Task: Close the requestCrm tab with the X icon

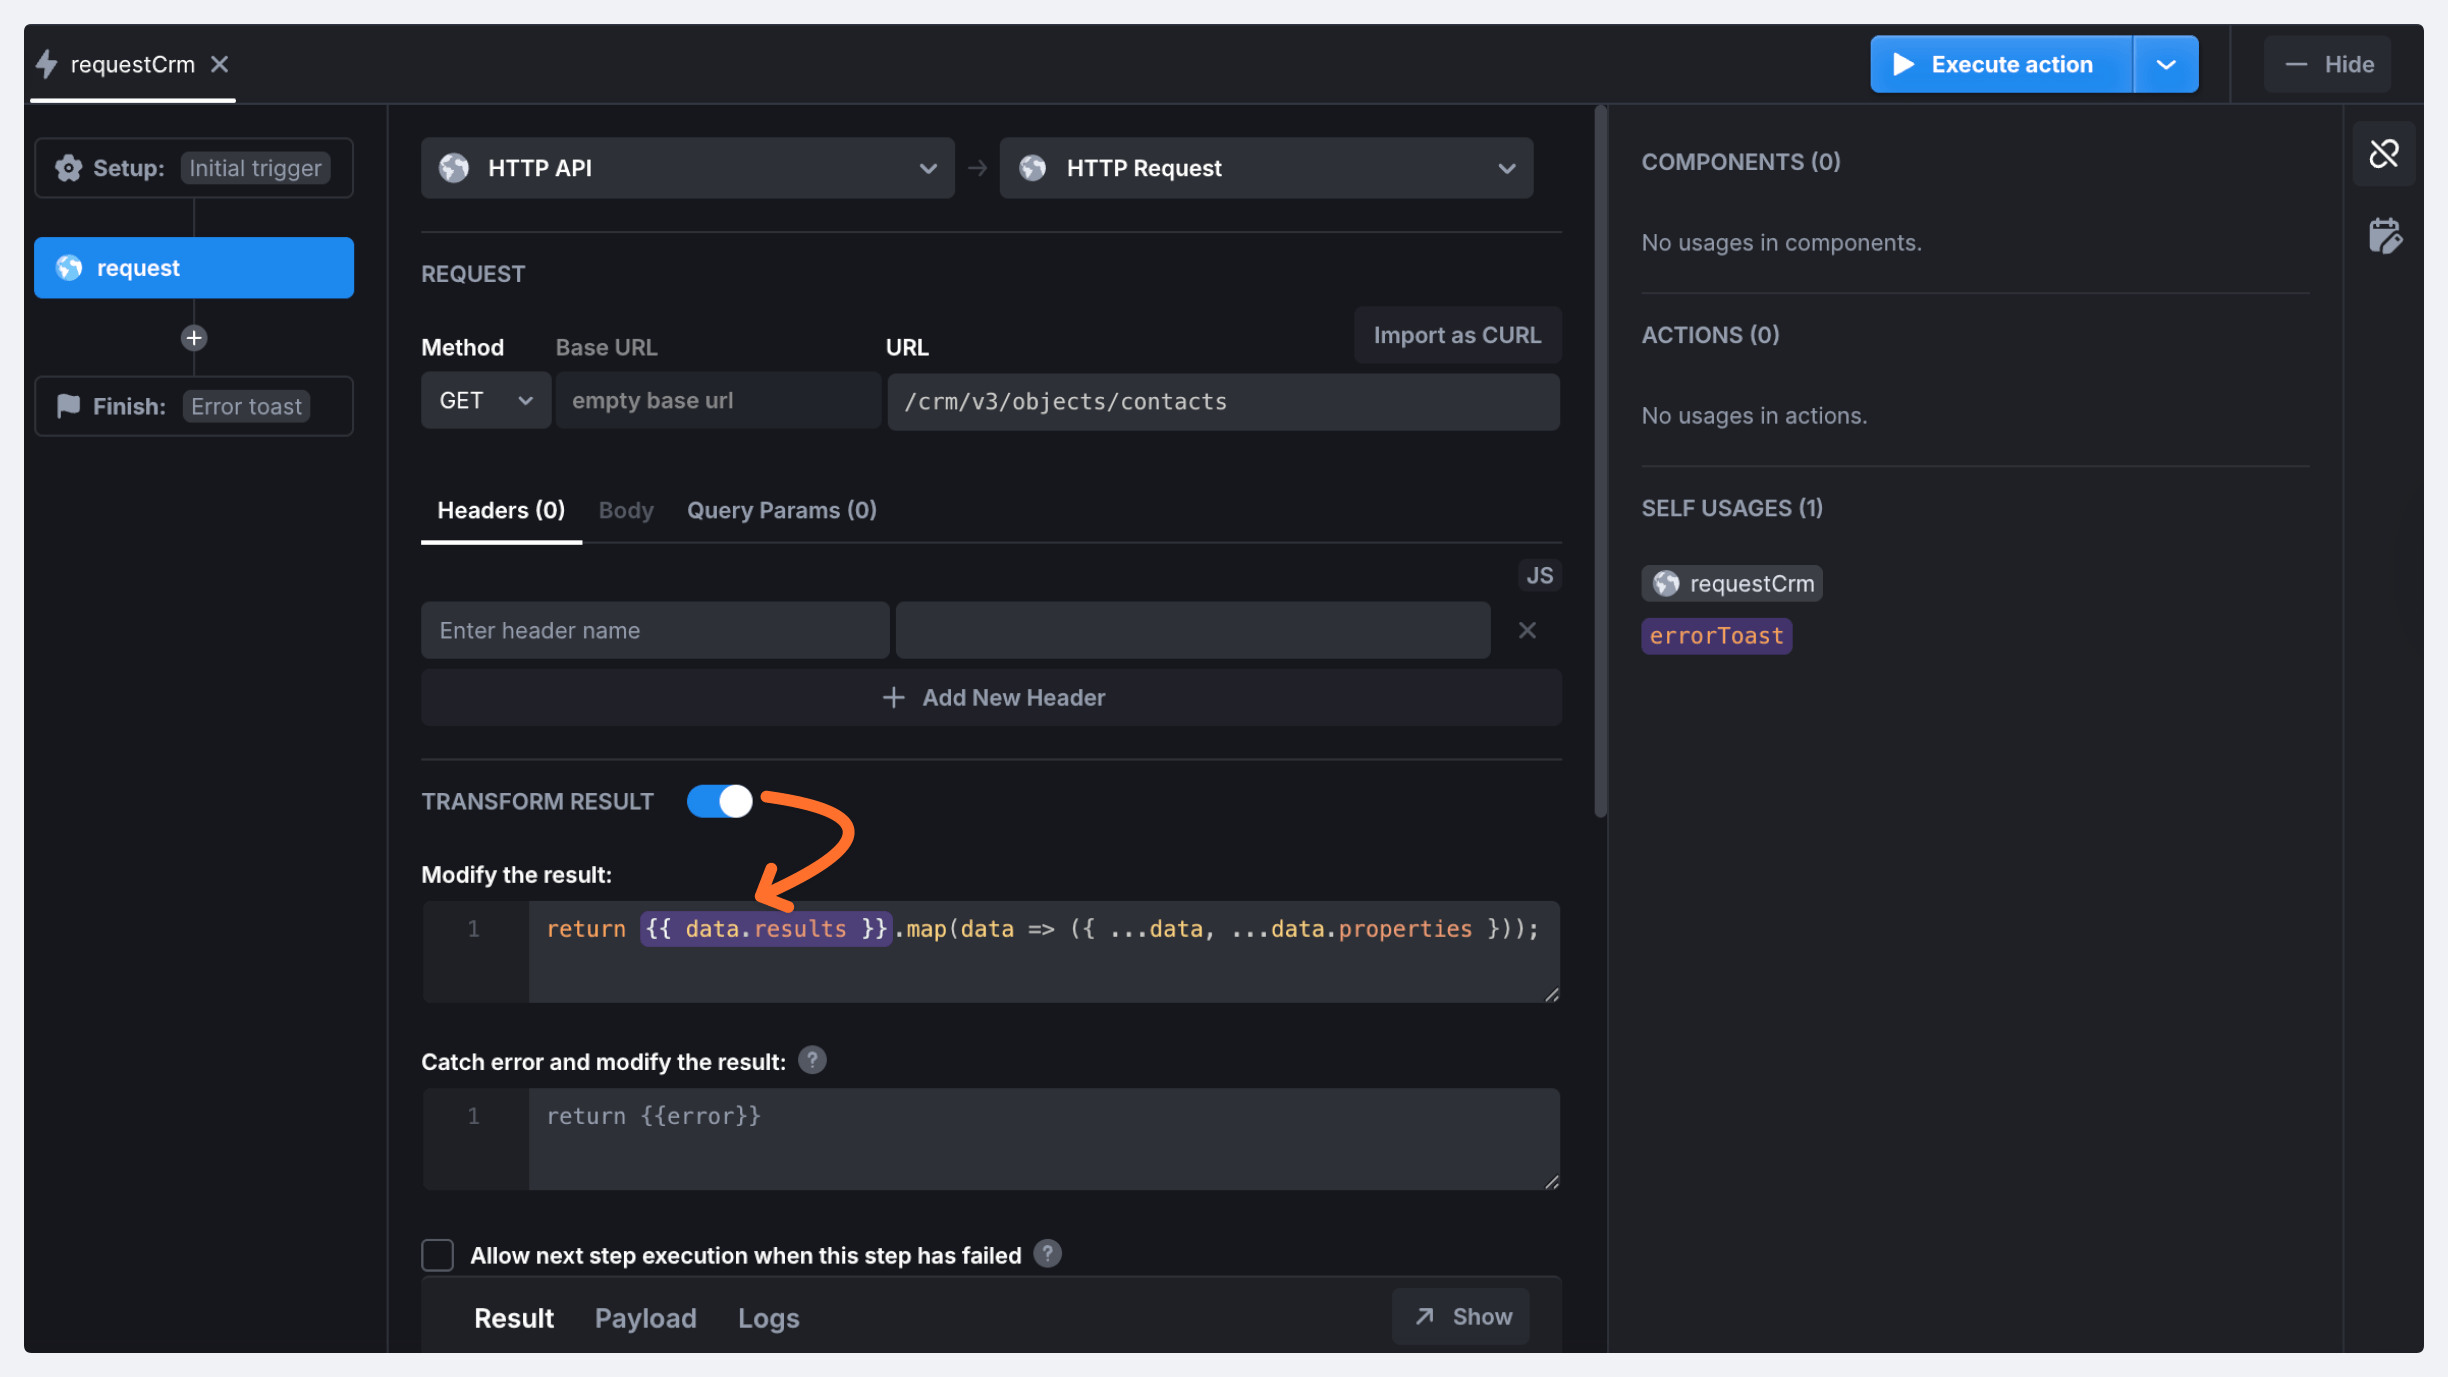Action: tap(220, 65)
